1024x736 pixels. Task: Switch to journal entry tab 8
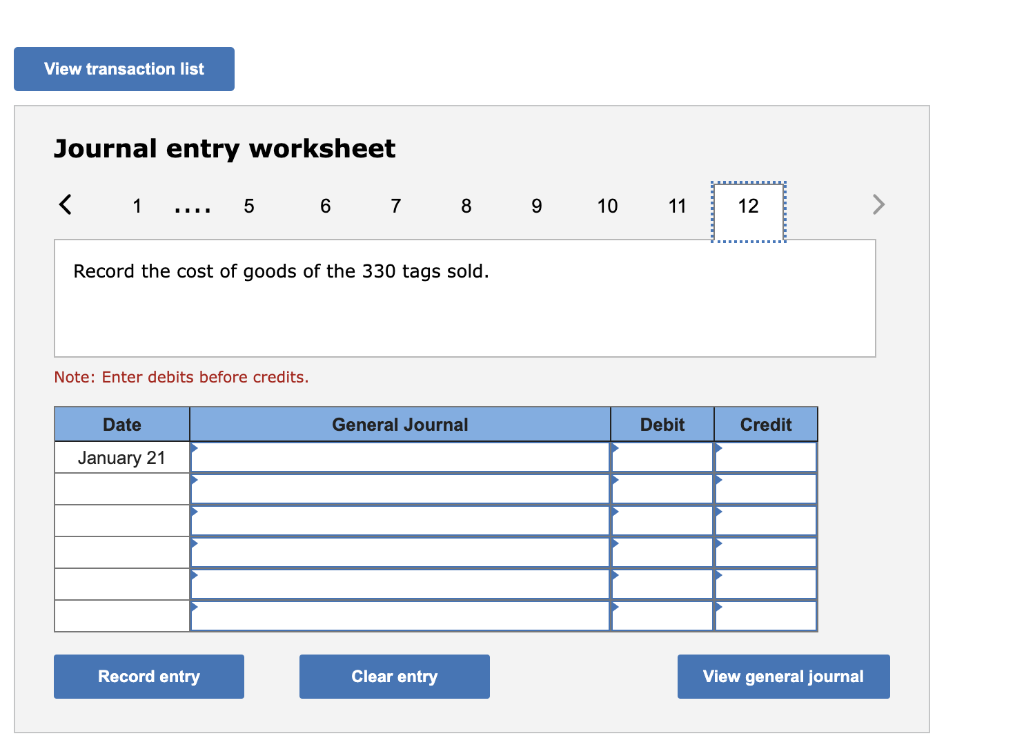pyautogui.click(x=466, y=206)
